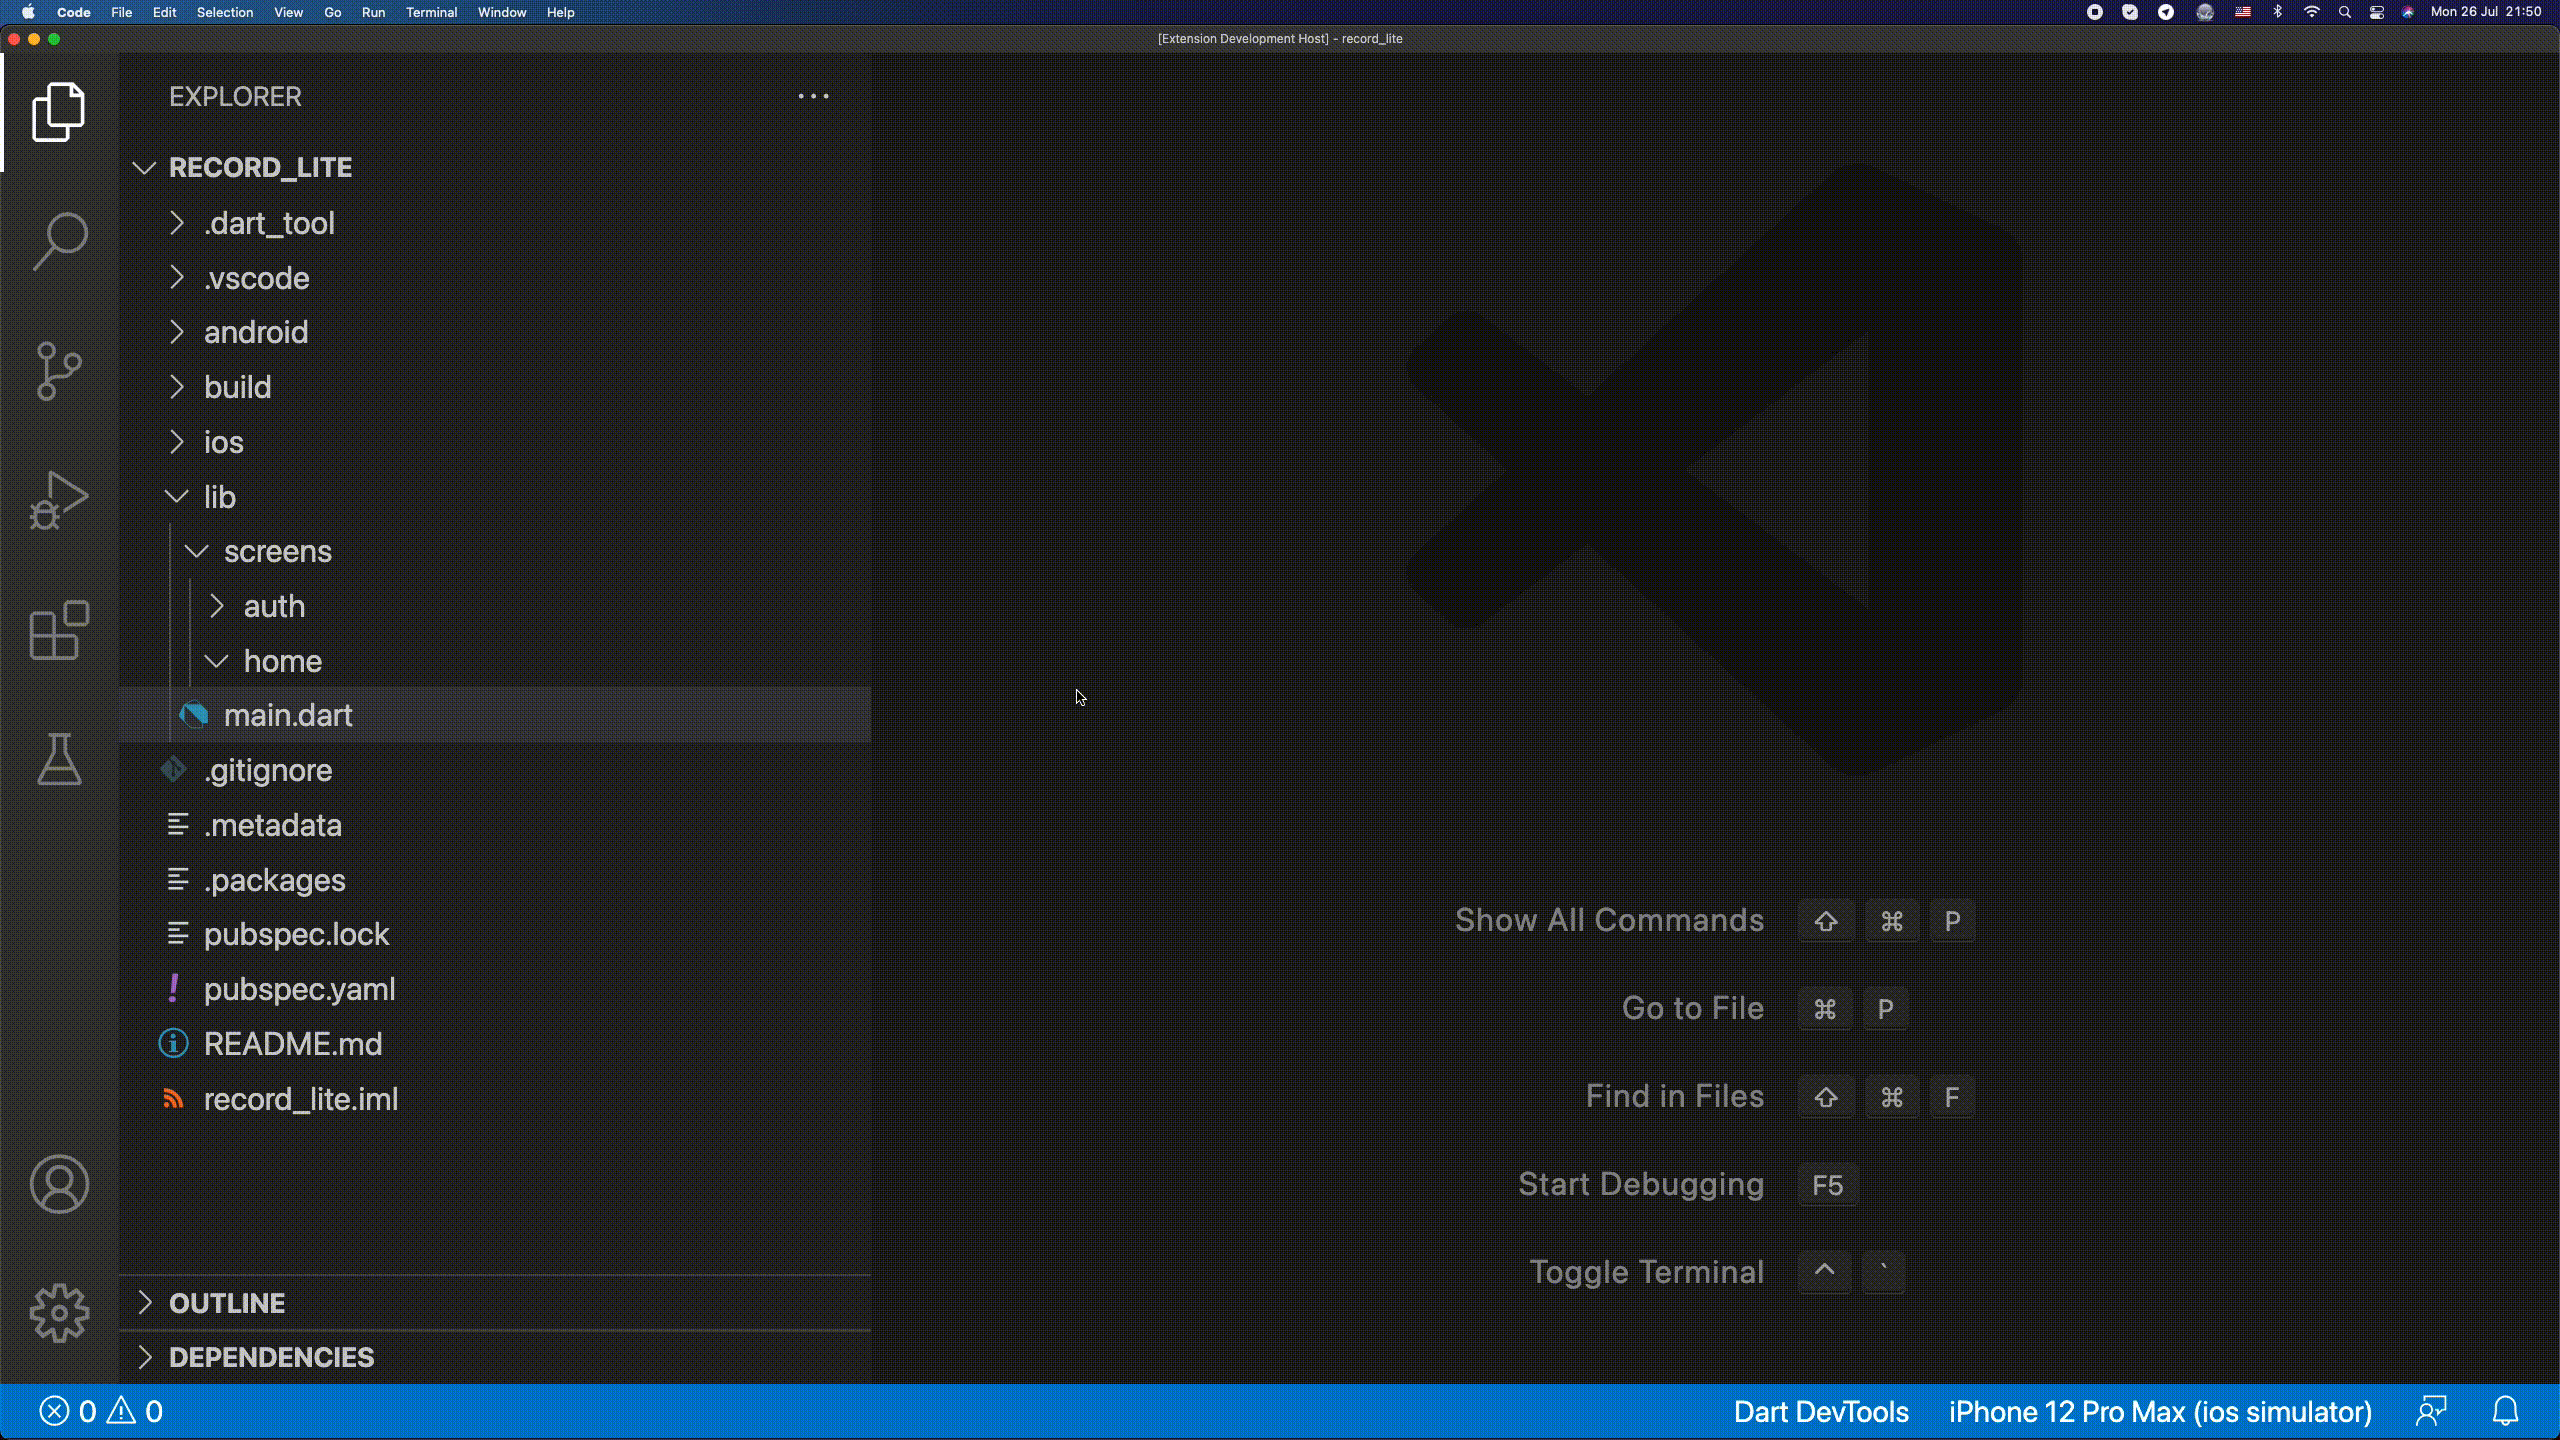Expand the auth folder
2560x1440 pixels.
coord(274,606)
